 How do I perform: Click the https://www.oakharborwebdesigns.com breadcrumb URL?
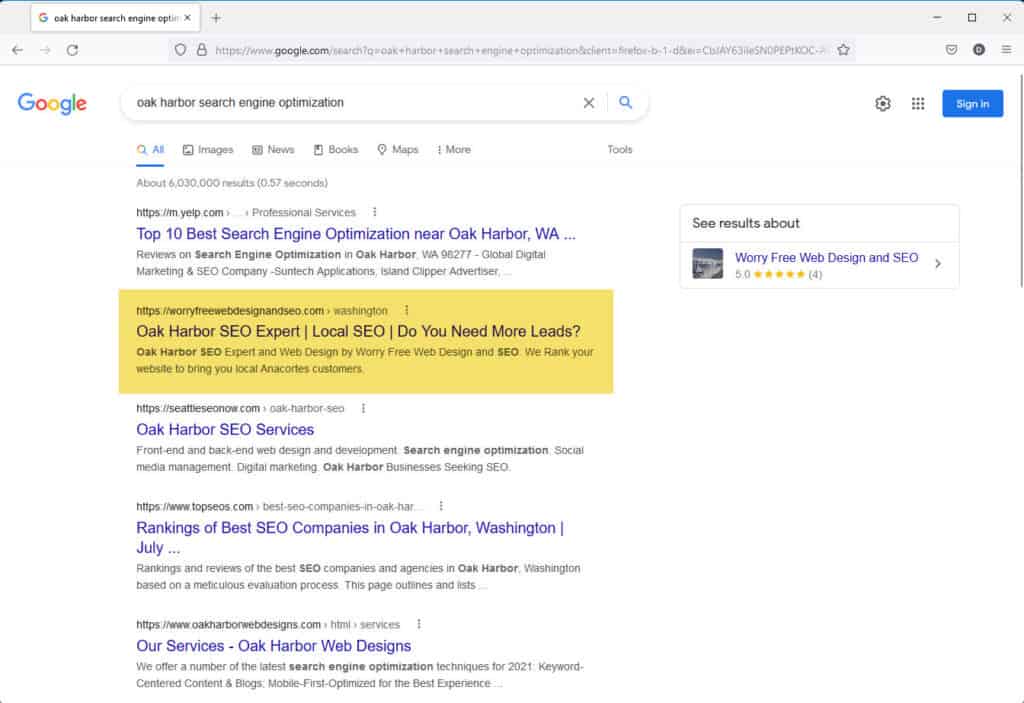click(229, 625)
